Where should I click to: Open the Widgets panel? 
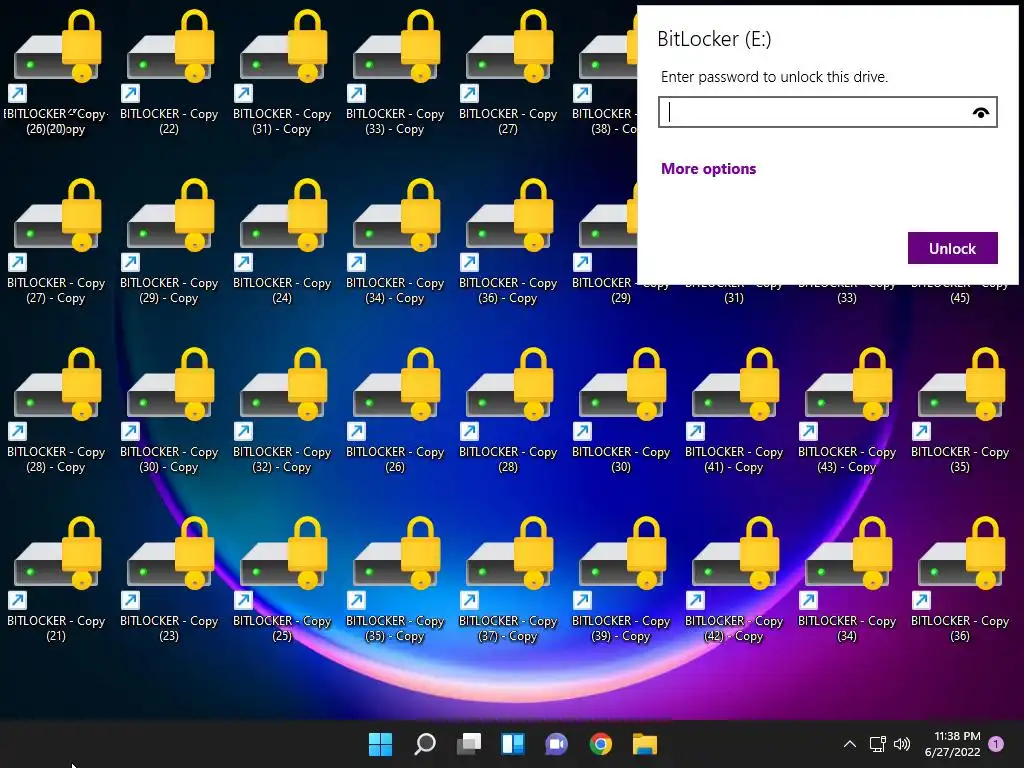pos(513,744)
